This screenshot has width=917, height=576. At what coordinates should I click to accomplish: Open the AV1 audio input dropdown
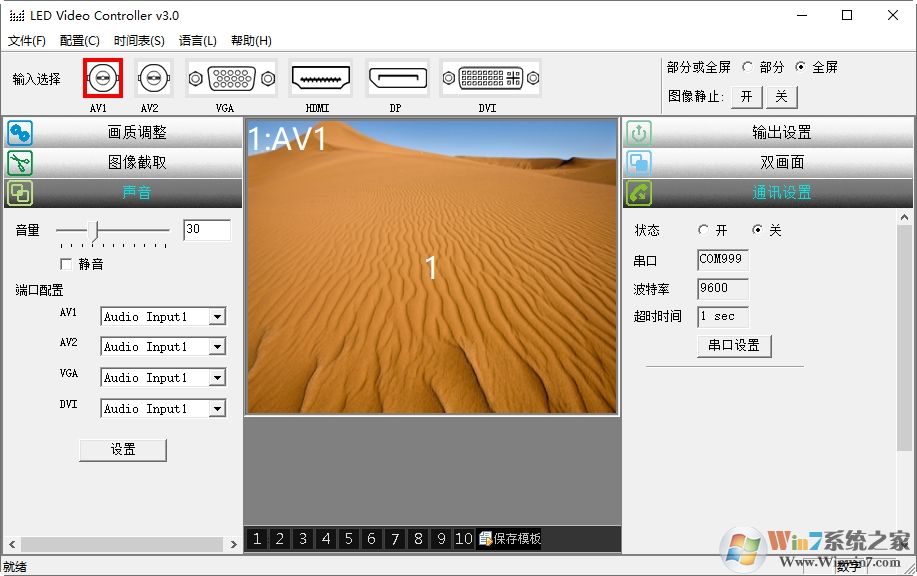click(218, 316)
